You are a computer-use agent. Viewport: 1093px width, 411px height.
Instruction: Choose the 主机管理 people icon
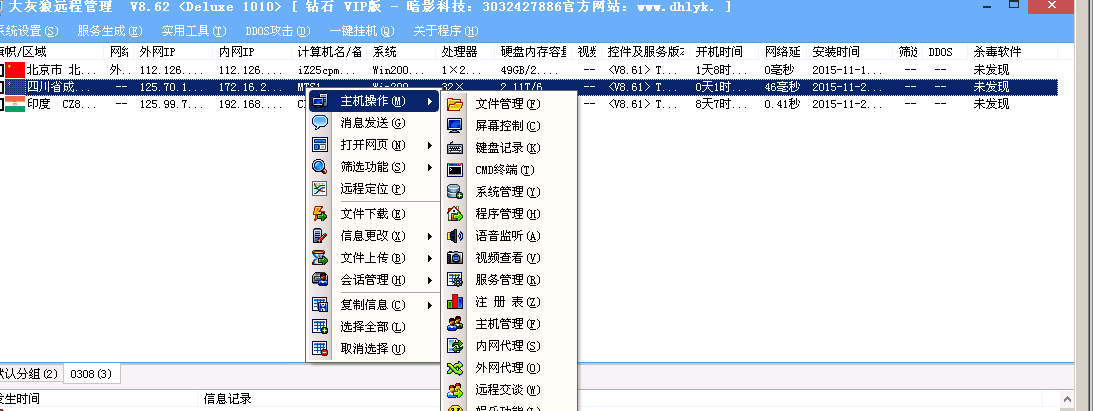(454, 324)
